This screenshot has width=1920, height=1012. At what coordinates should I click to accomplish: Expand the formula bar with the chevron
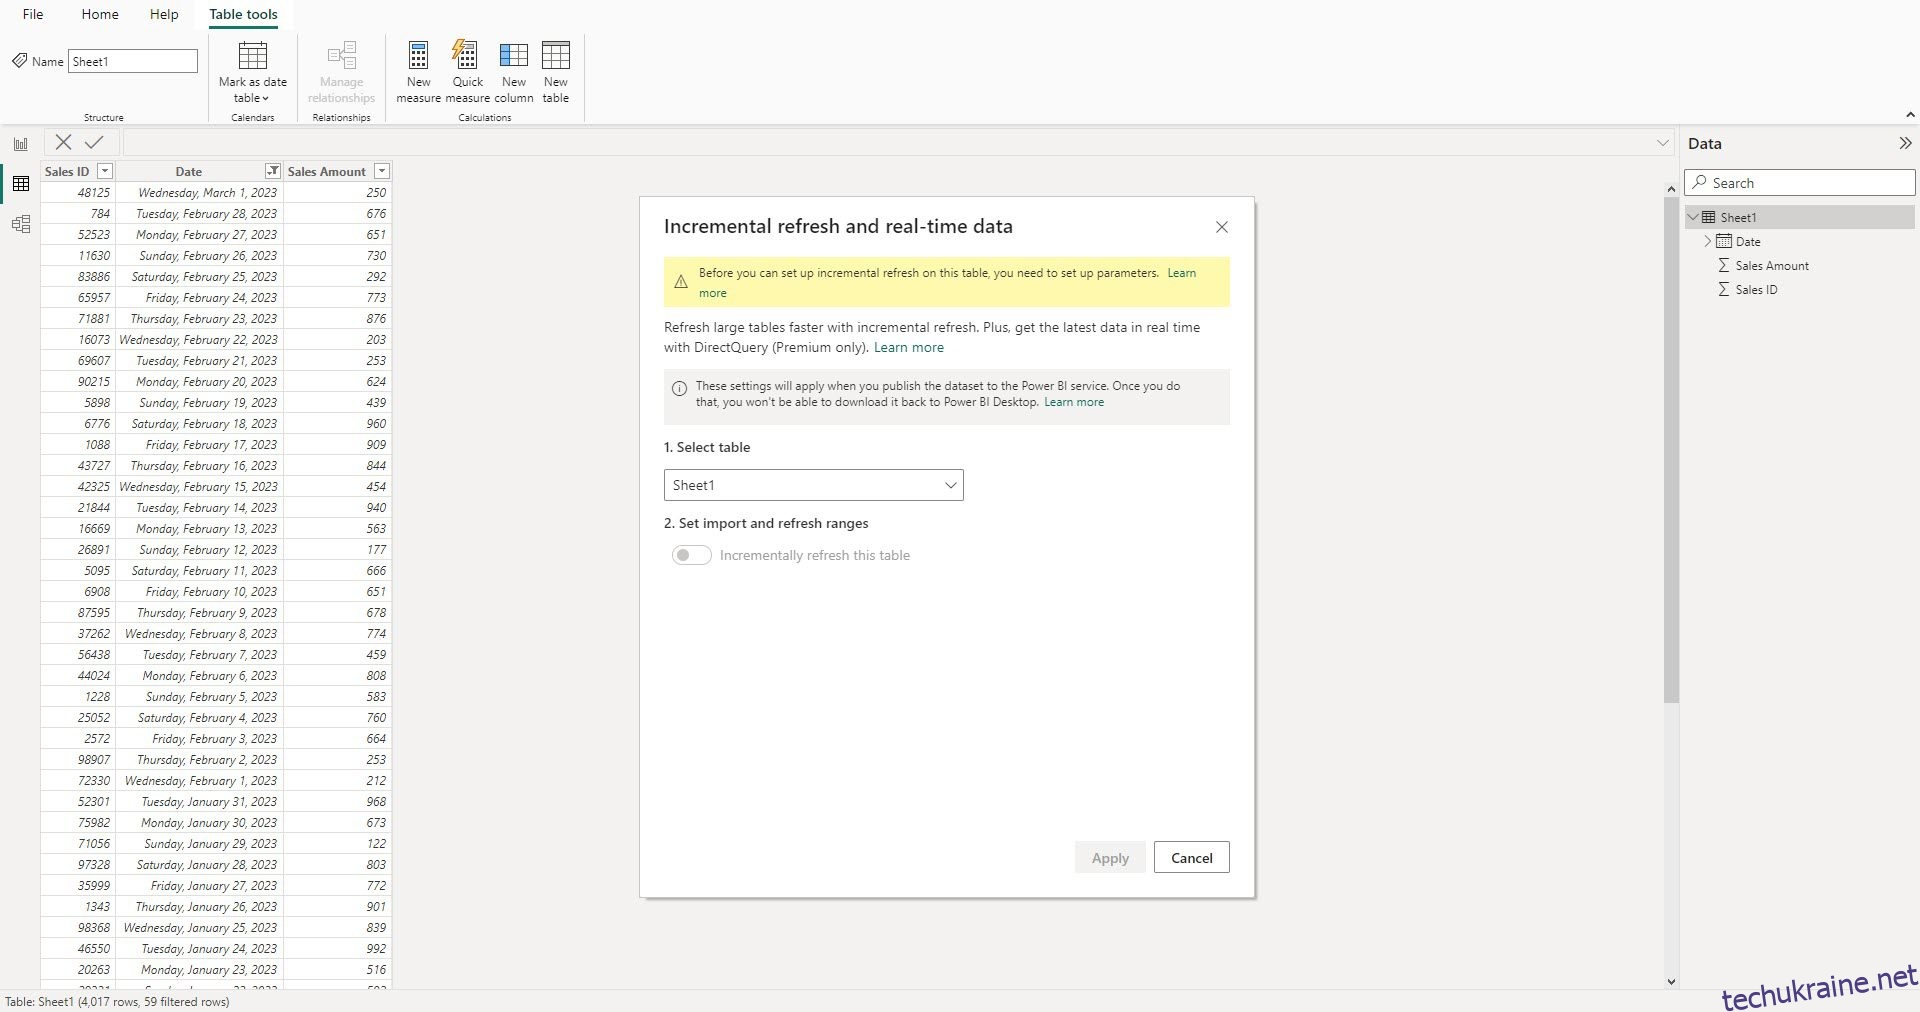[x=1663, y=143]
